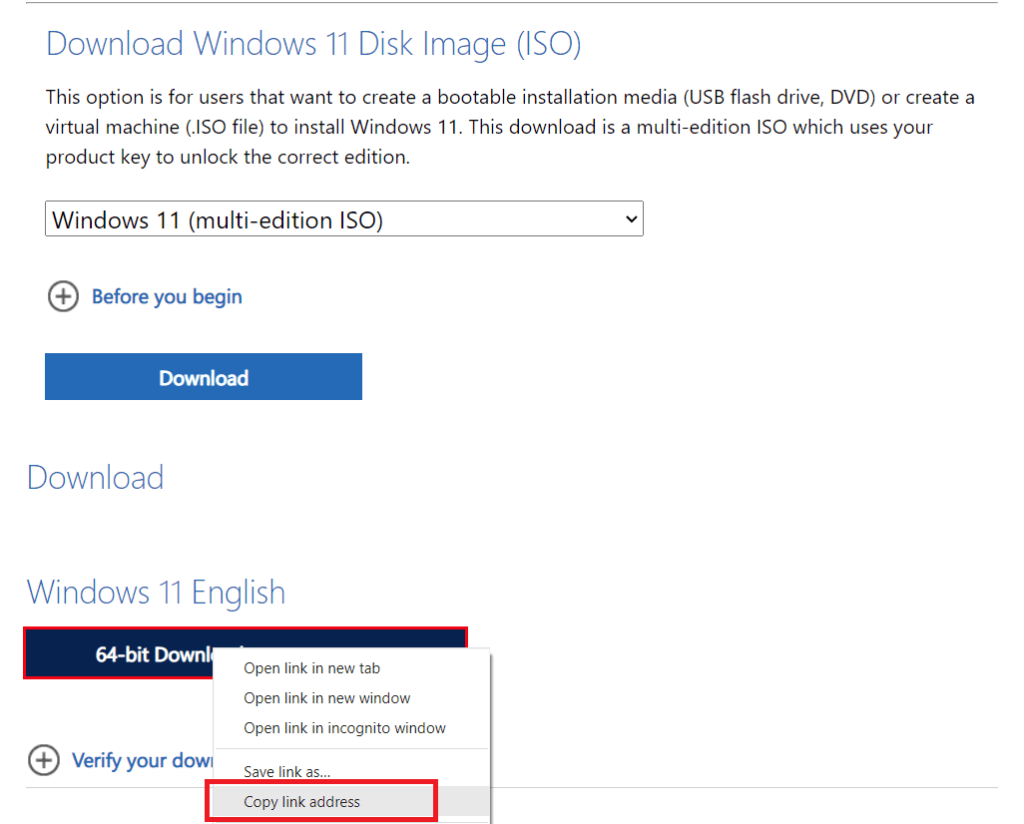Expand Verify your download plus icon

tap(44, 760)
